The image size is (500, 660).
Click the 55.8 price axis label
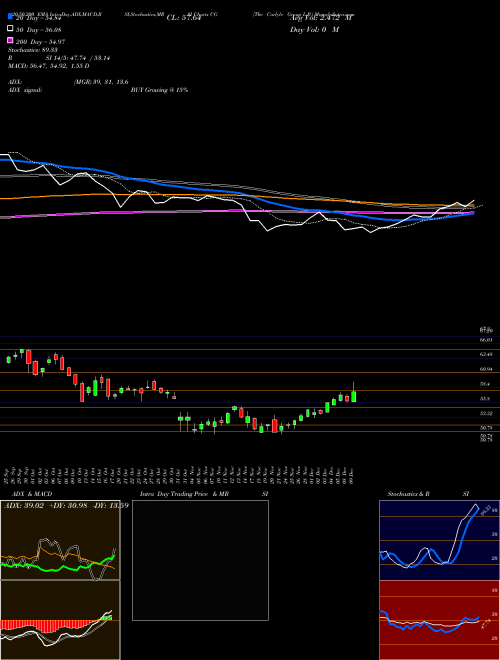485,399
